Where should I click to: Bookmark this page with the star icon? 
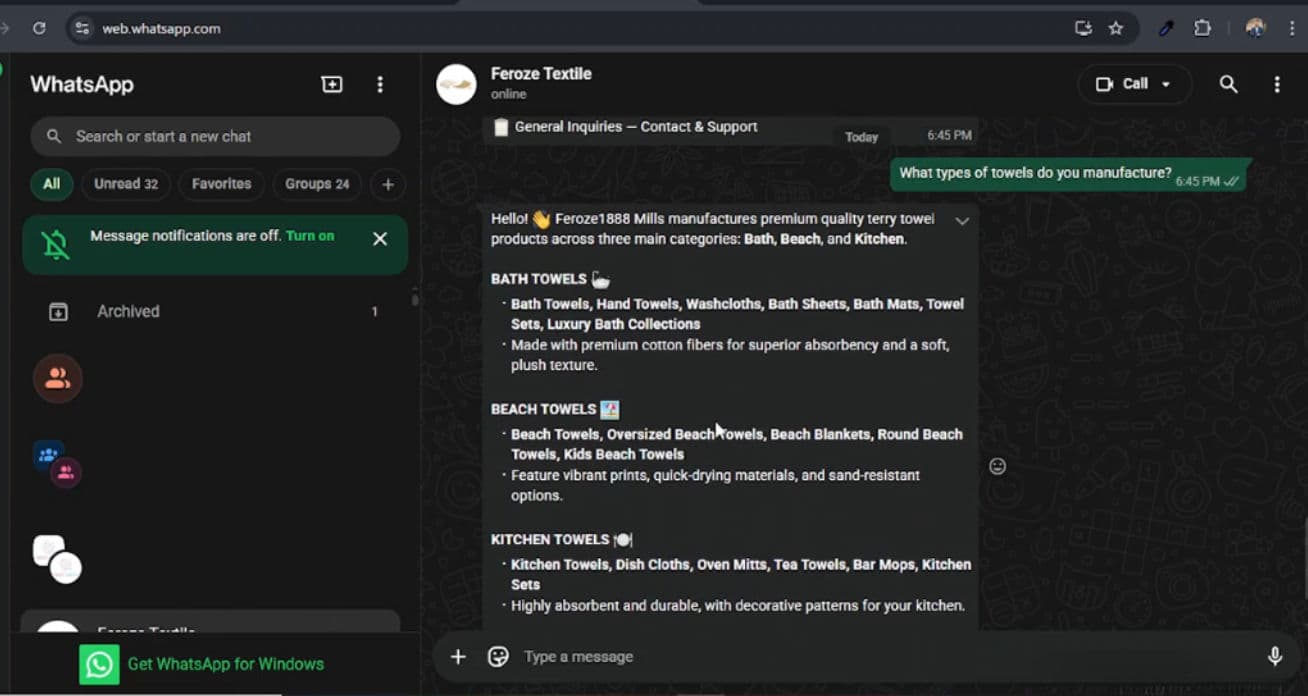pyautogui.click(x=1116, y=28)
